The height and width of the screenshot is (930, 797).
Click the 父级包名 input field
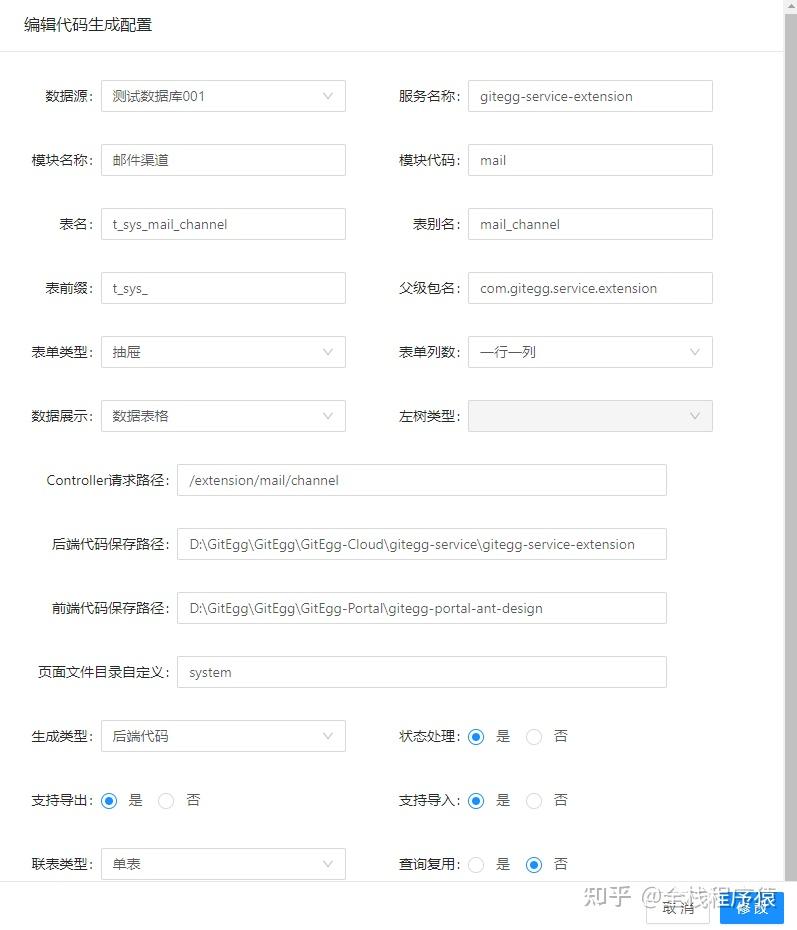click(590, 288)
